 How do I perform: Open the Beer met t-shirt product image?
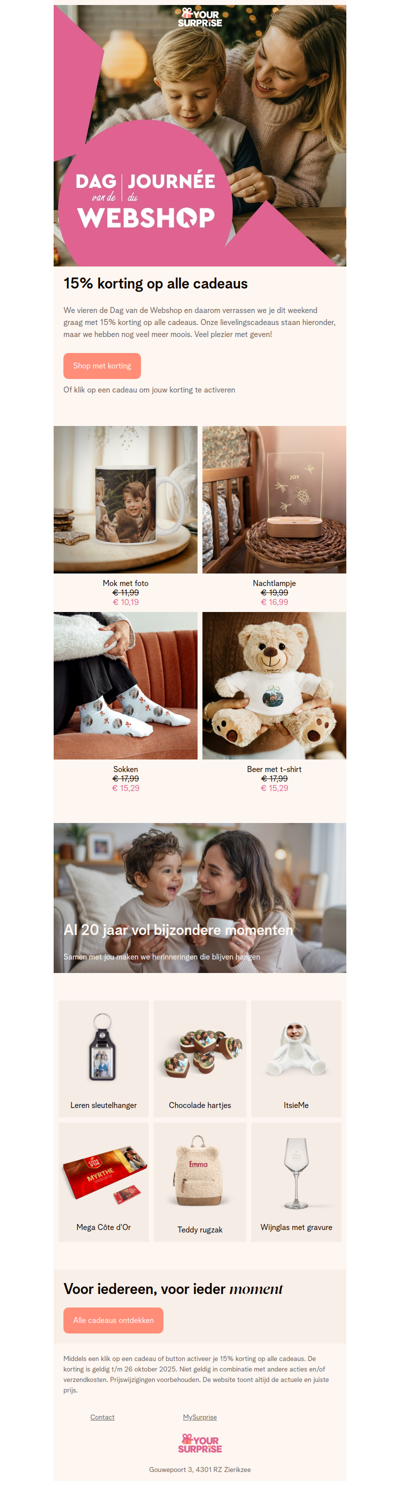pos(274,686)
